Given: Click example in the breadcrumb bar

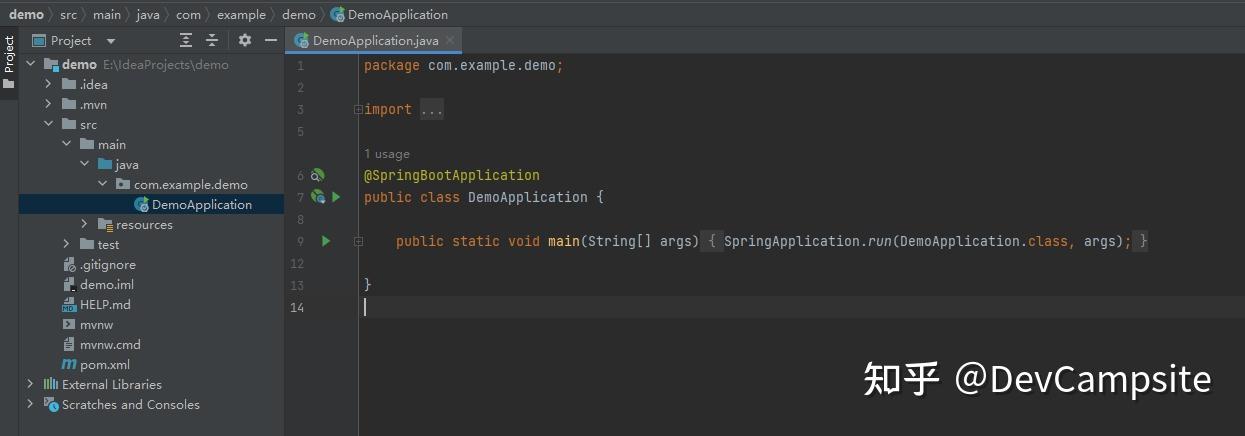Looking at the screenshot, I should tap(241, 14).
